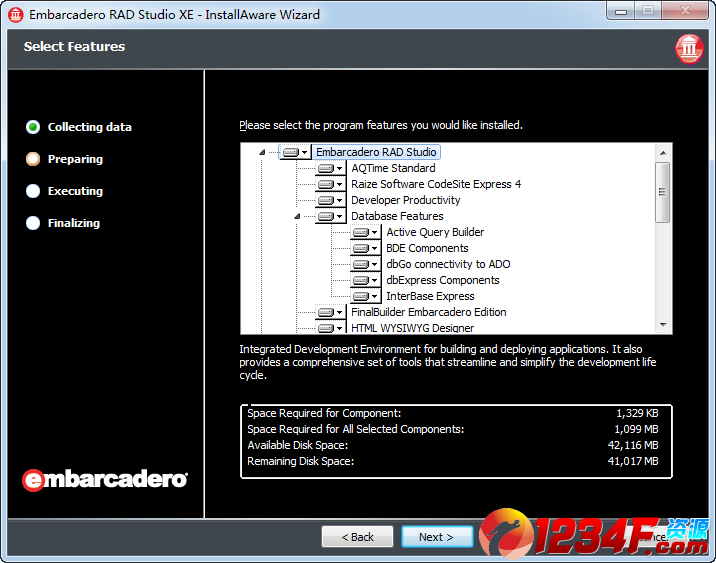
Task: Click the Back button
Action: click(357, 537)
